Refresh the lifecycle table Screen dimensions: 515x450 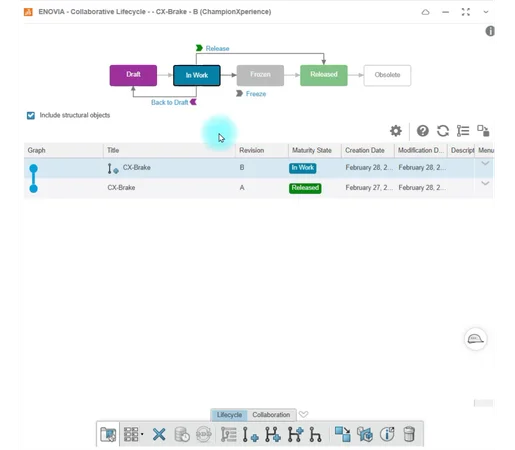pyautogui.click(x=443, y=131)
